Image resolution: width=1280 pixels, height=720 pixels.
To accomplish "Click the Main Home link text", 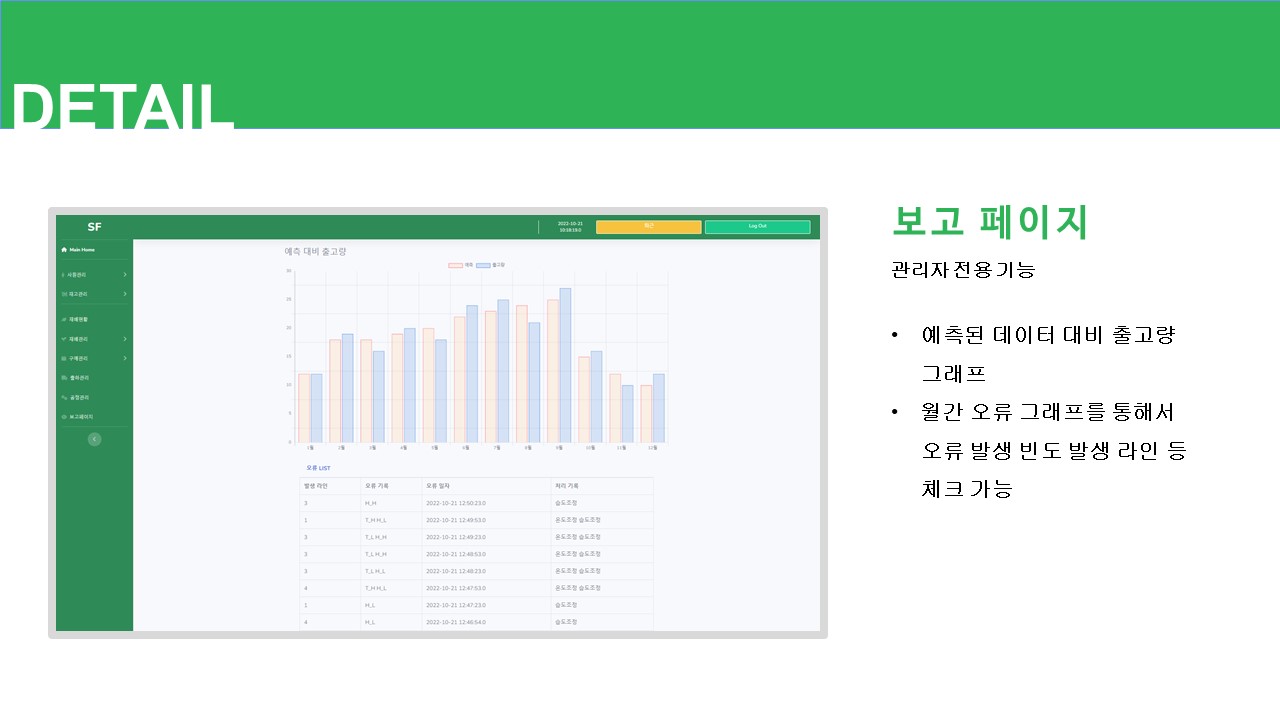I will coord(82,250).
